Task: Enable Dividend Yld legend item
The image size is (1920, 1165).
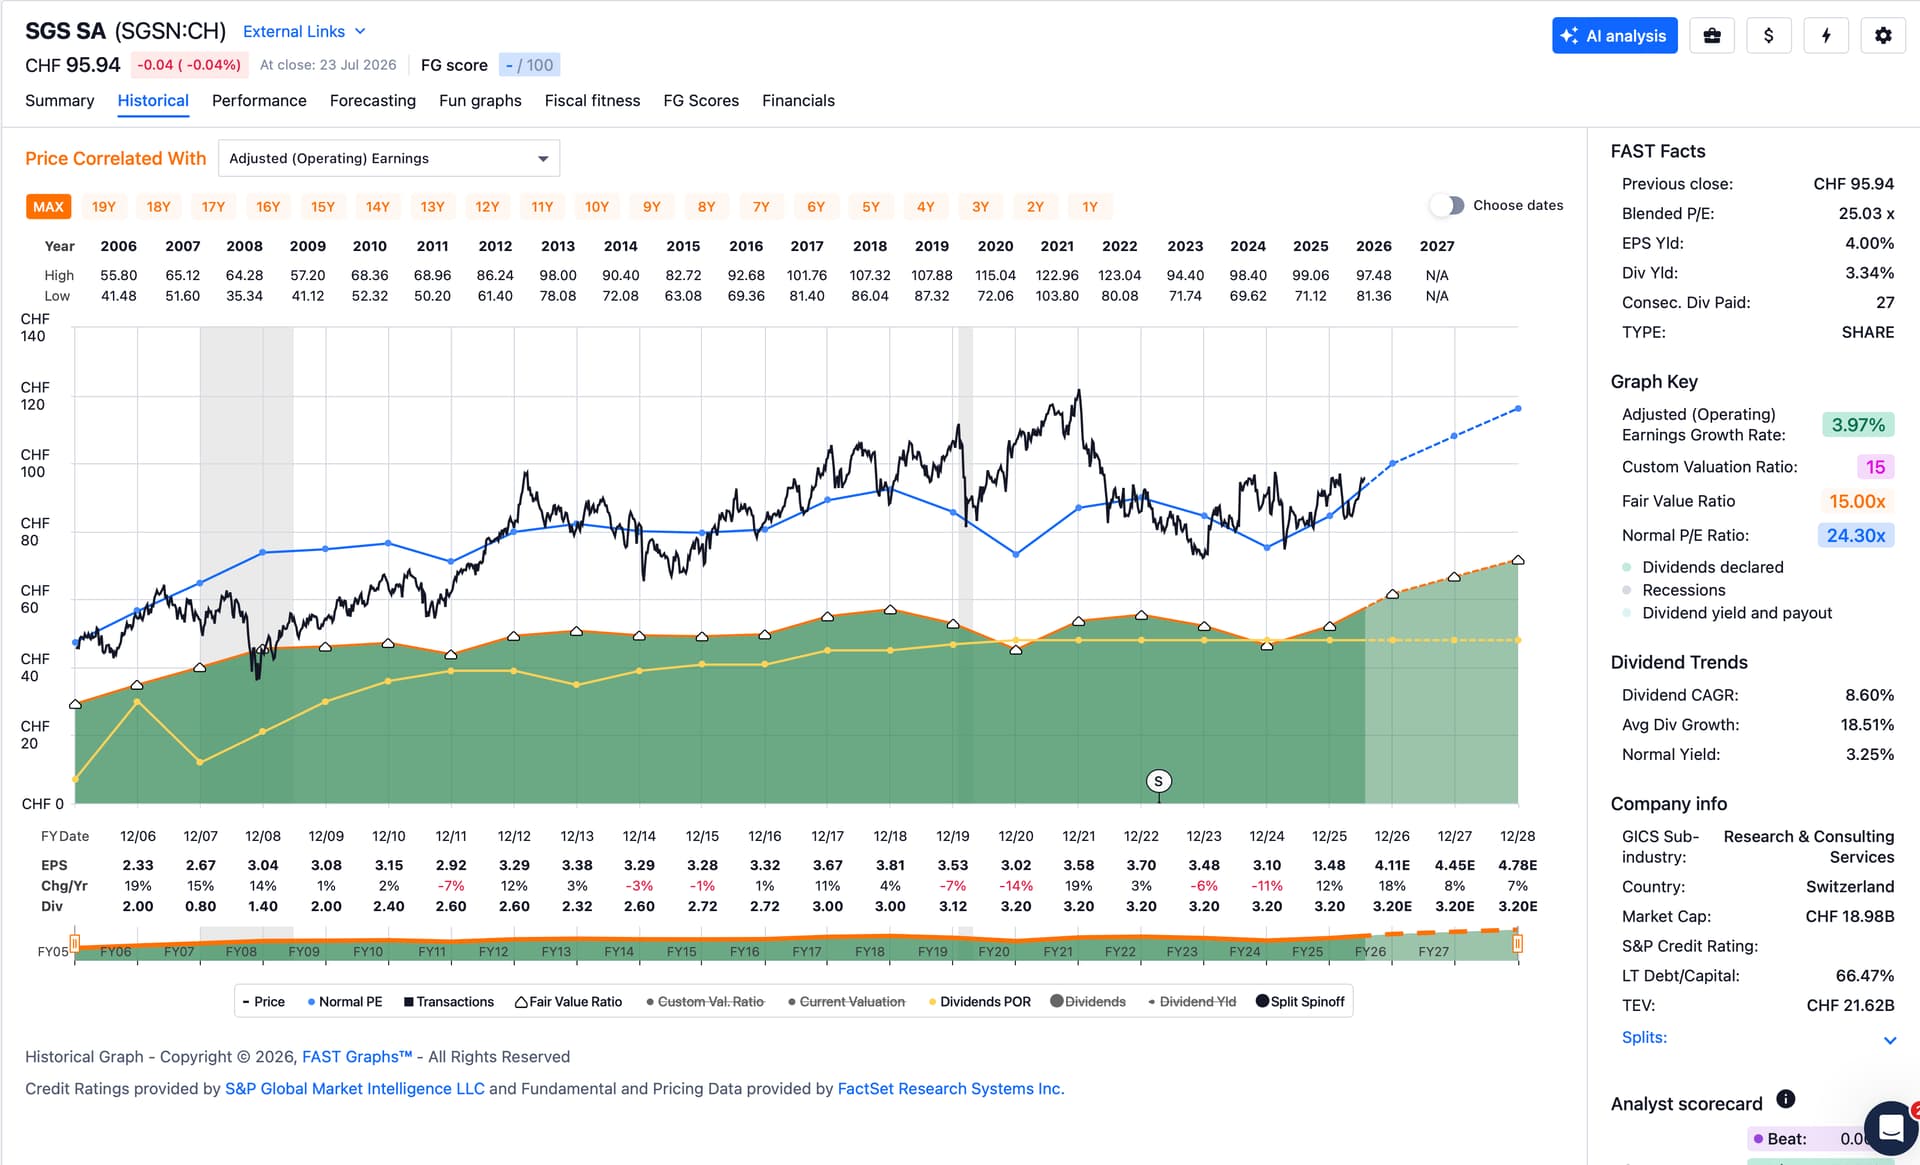Action: (1192, 1002)
